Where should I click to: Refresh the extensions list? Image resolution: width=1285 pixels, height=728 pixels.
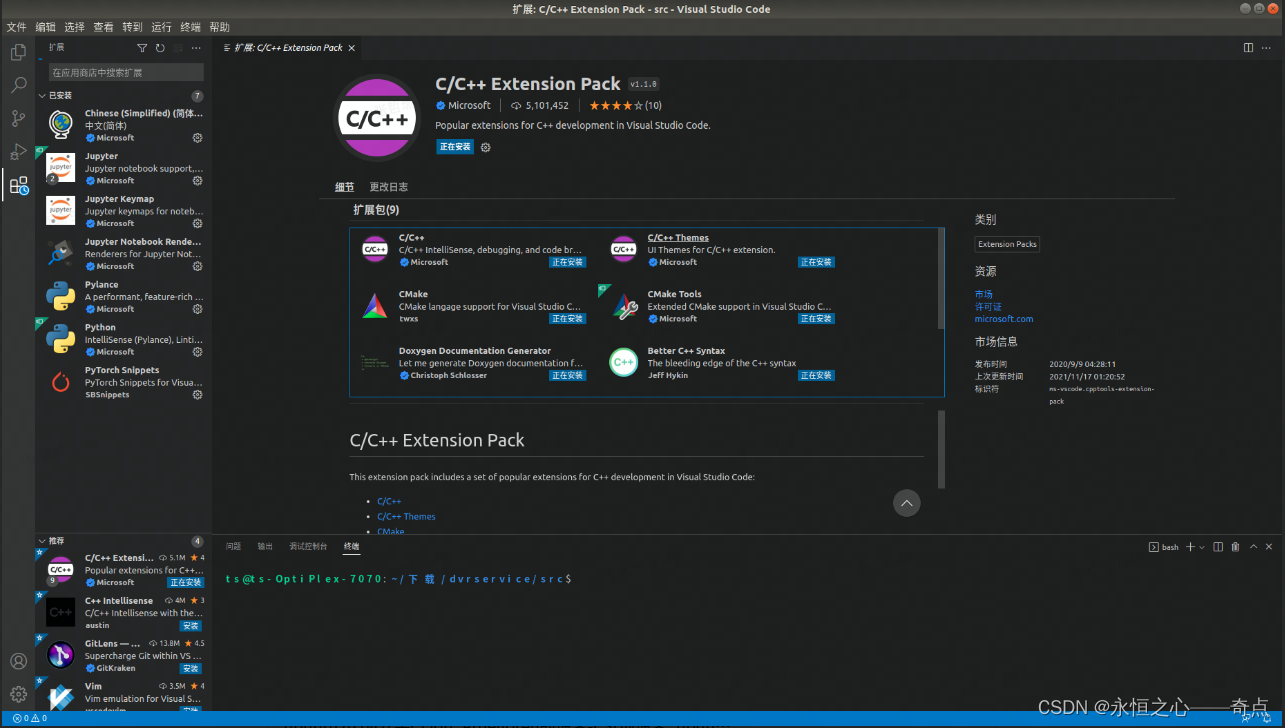tap(160, 48)
